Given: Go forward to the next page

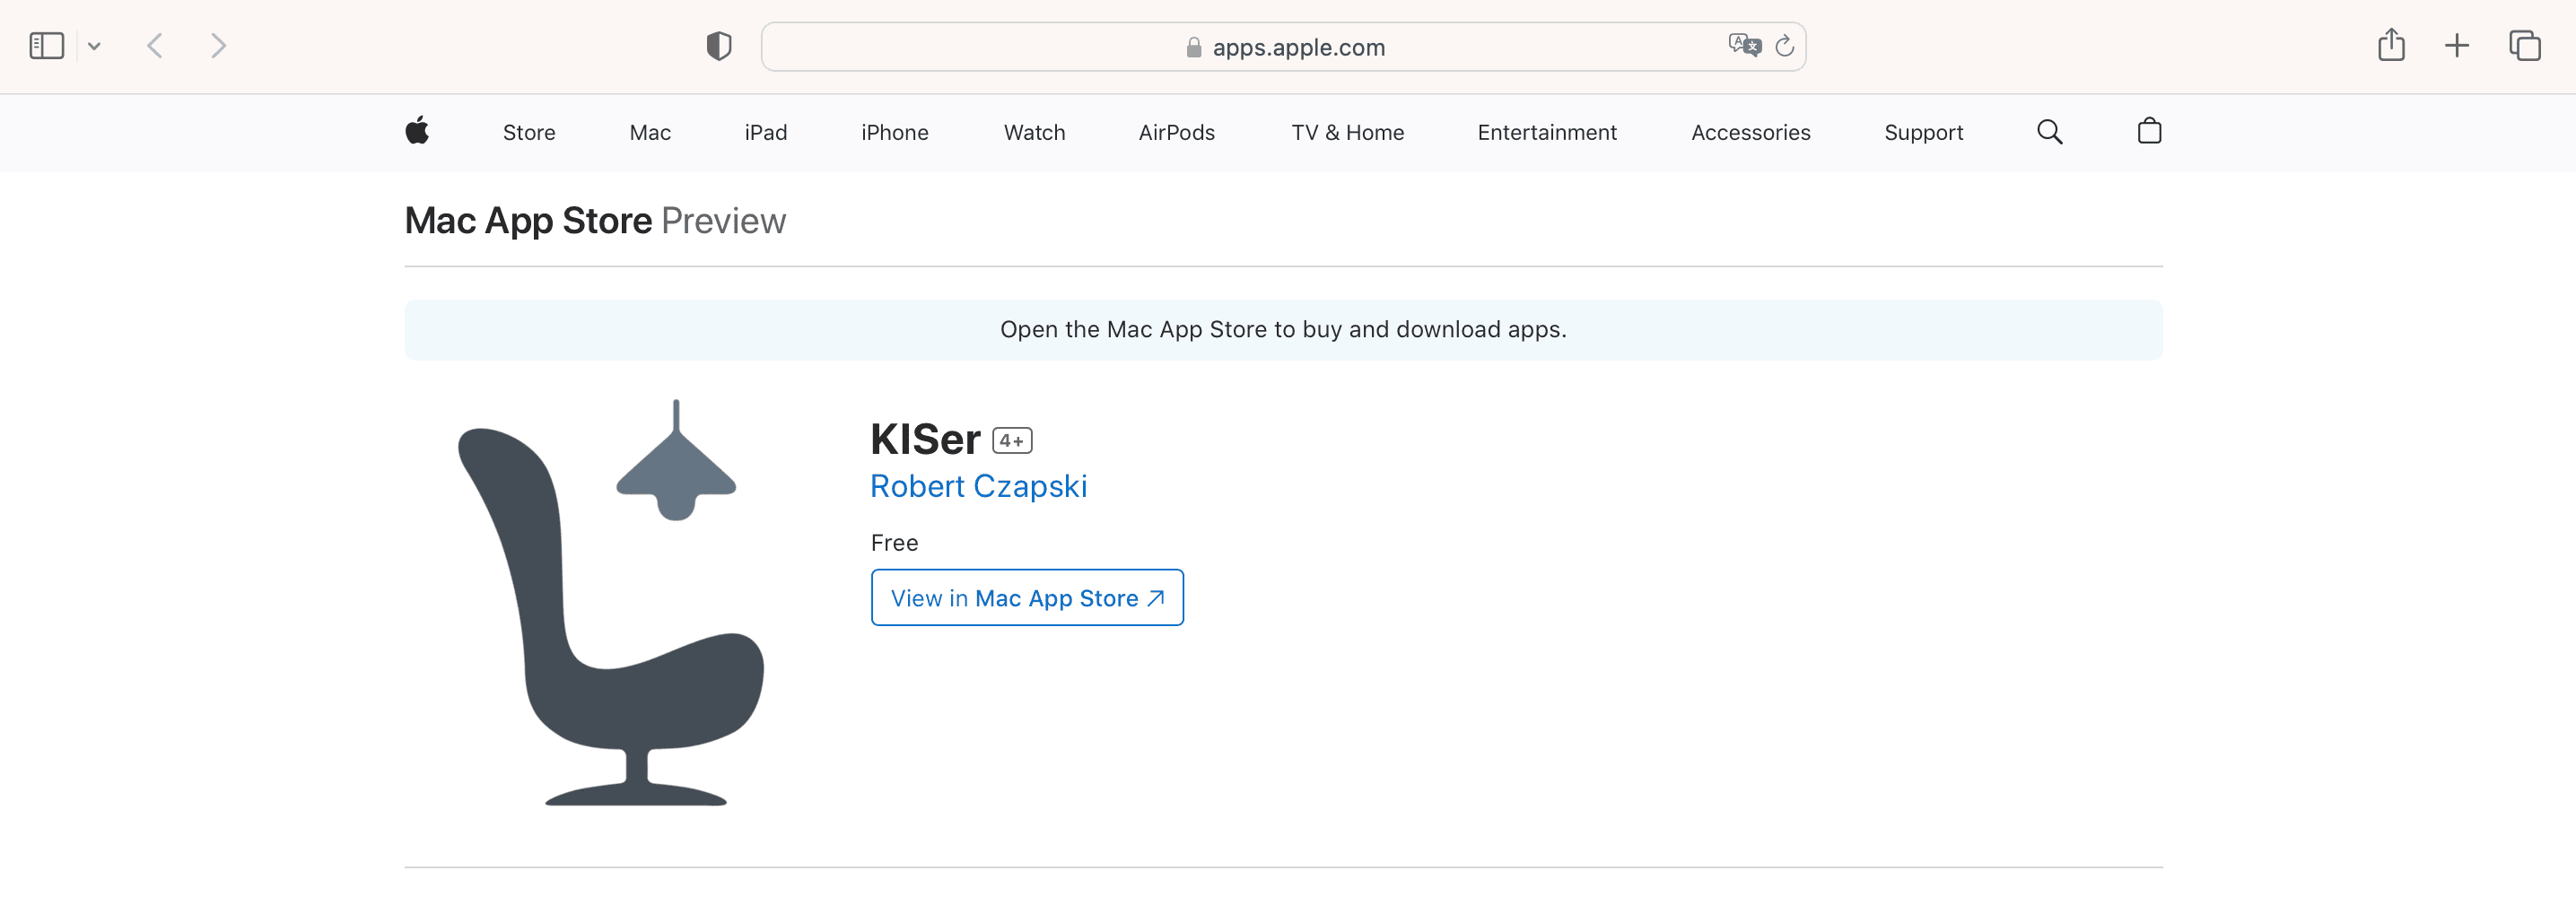Looking at the screenshot, I should (x=218, y=46).
